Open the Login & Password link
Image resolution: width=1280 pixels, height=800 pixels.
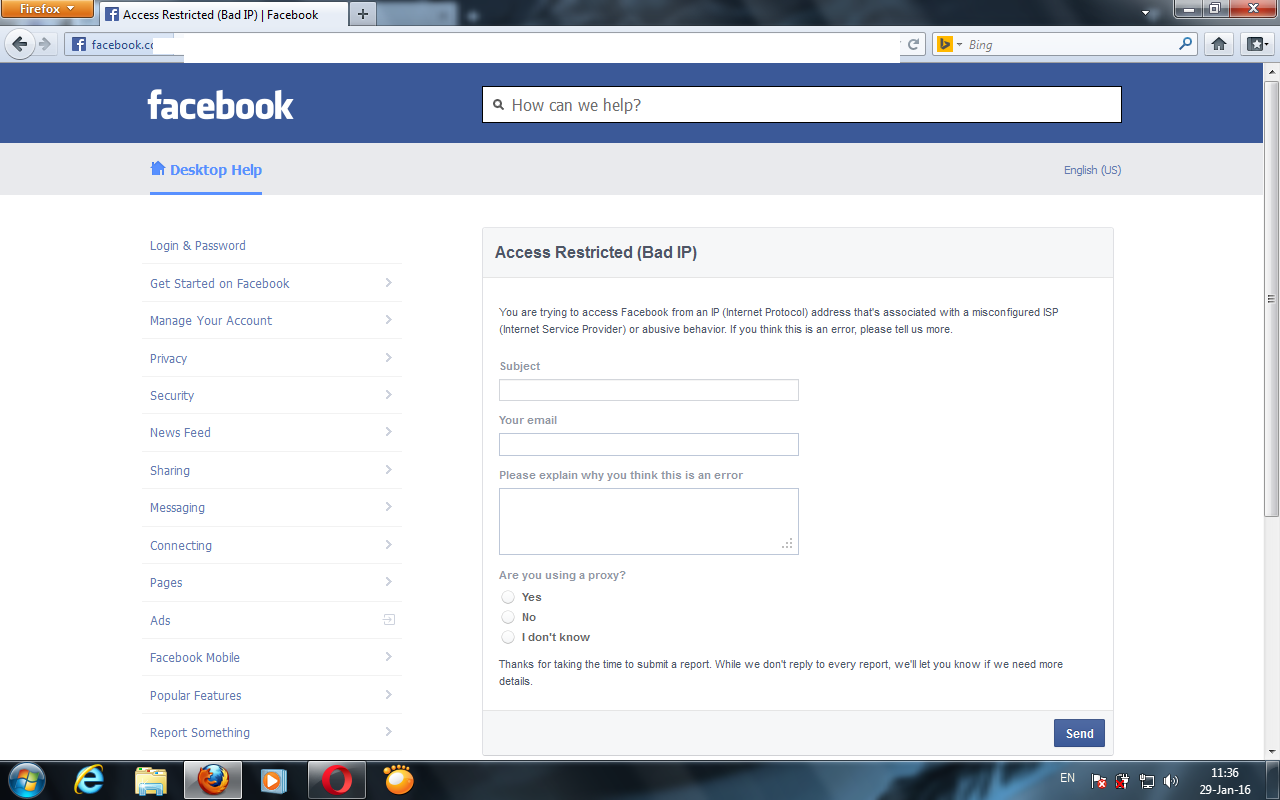(198, 246)
